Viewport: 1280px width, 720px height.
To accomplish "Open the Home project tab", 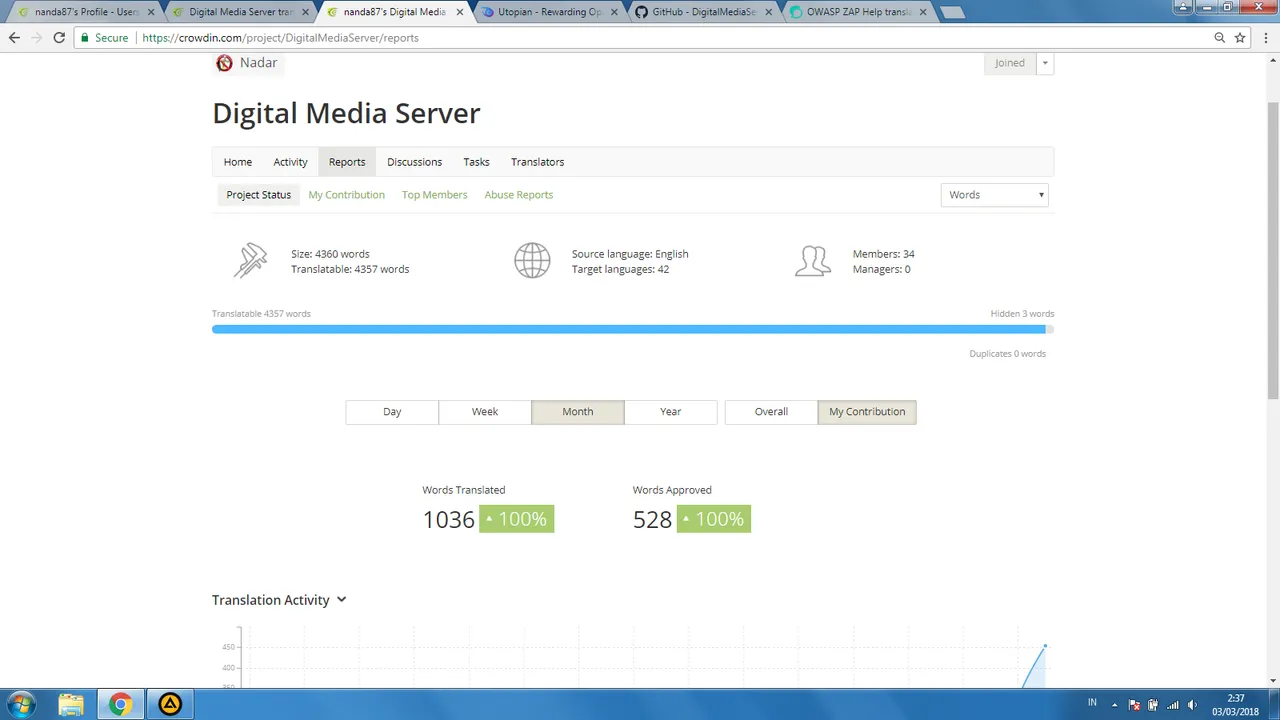I will pos(238,162).
